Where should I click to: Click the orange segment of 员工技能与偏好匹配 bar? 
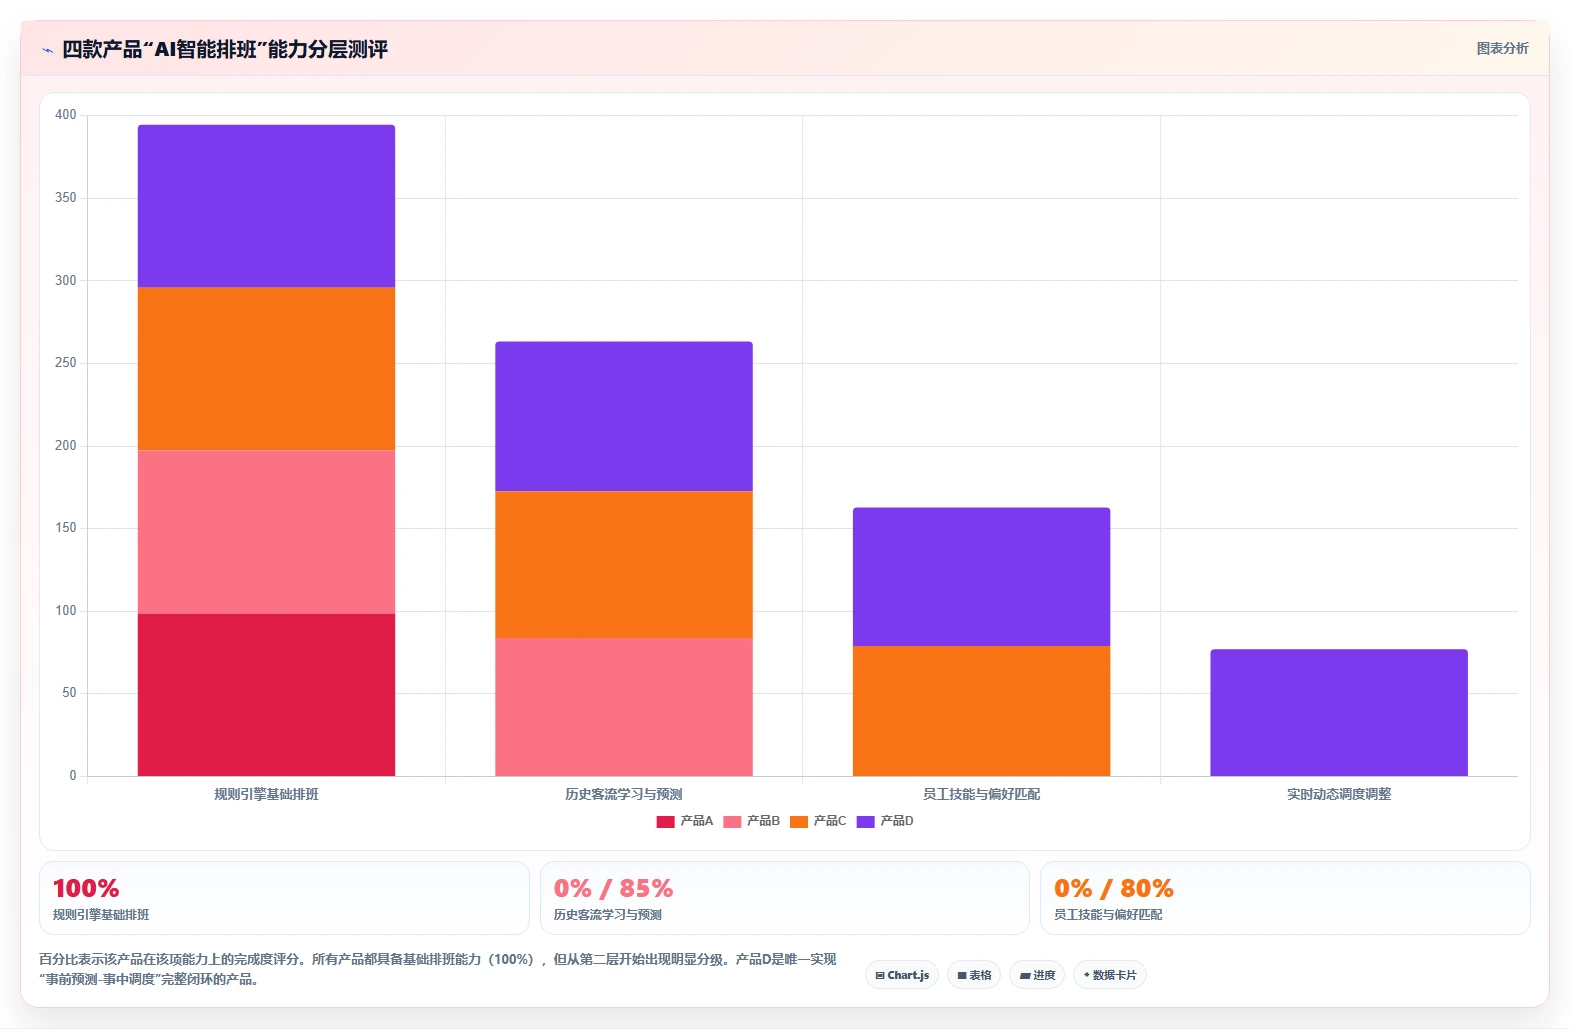tap(981, 711)
